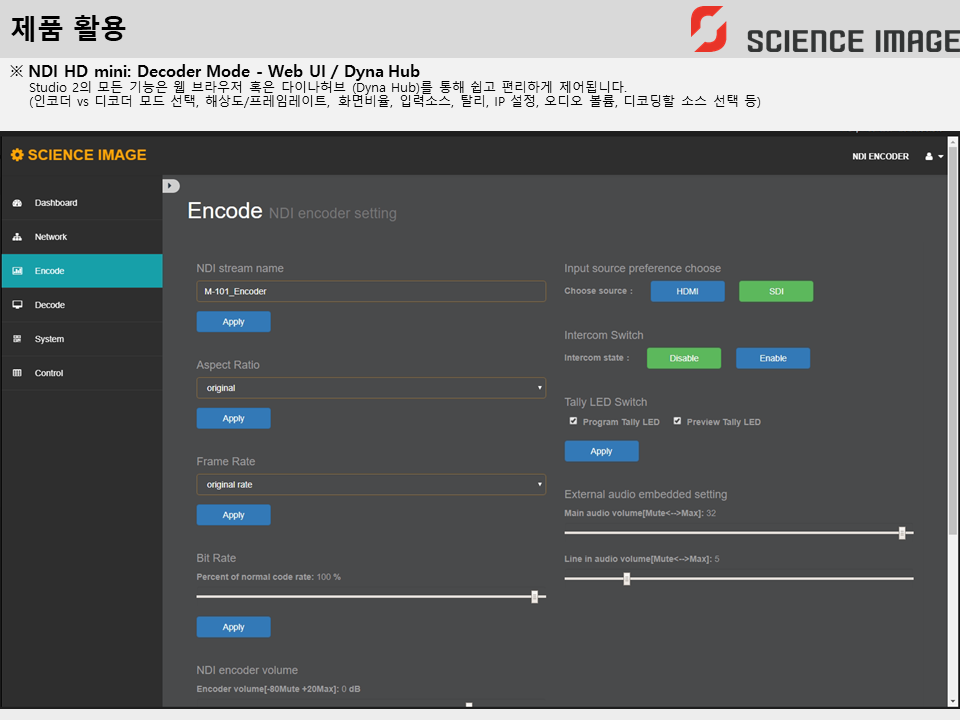Apply the Frame Rate setting
This screenshot has height=720, width=960.
click(233, 515)
